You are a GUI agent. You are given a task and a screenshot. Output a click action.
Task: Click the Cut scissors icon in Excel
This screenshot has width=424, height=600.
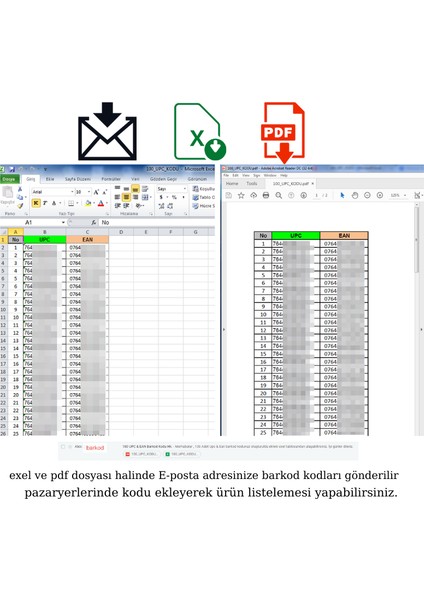(x=20, y=189)
